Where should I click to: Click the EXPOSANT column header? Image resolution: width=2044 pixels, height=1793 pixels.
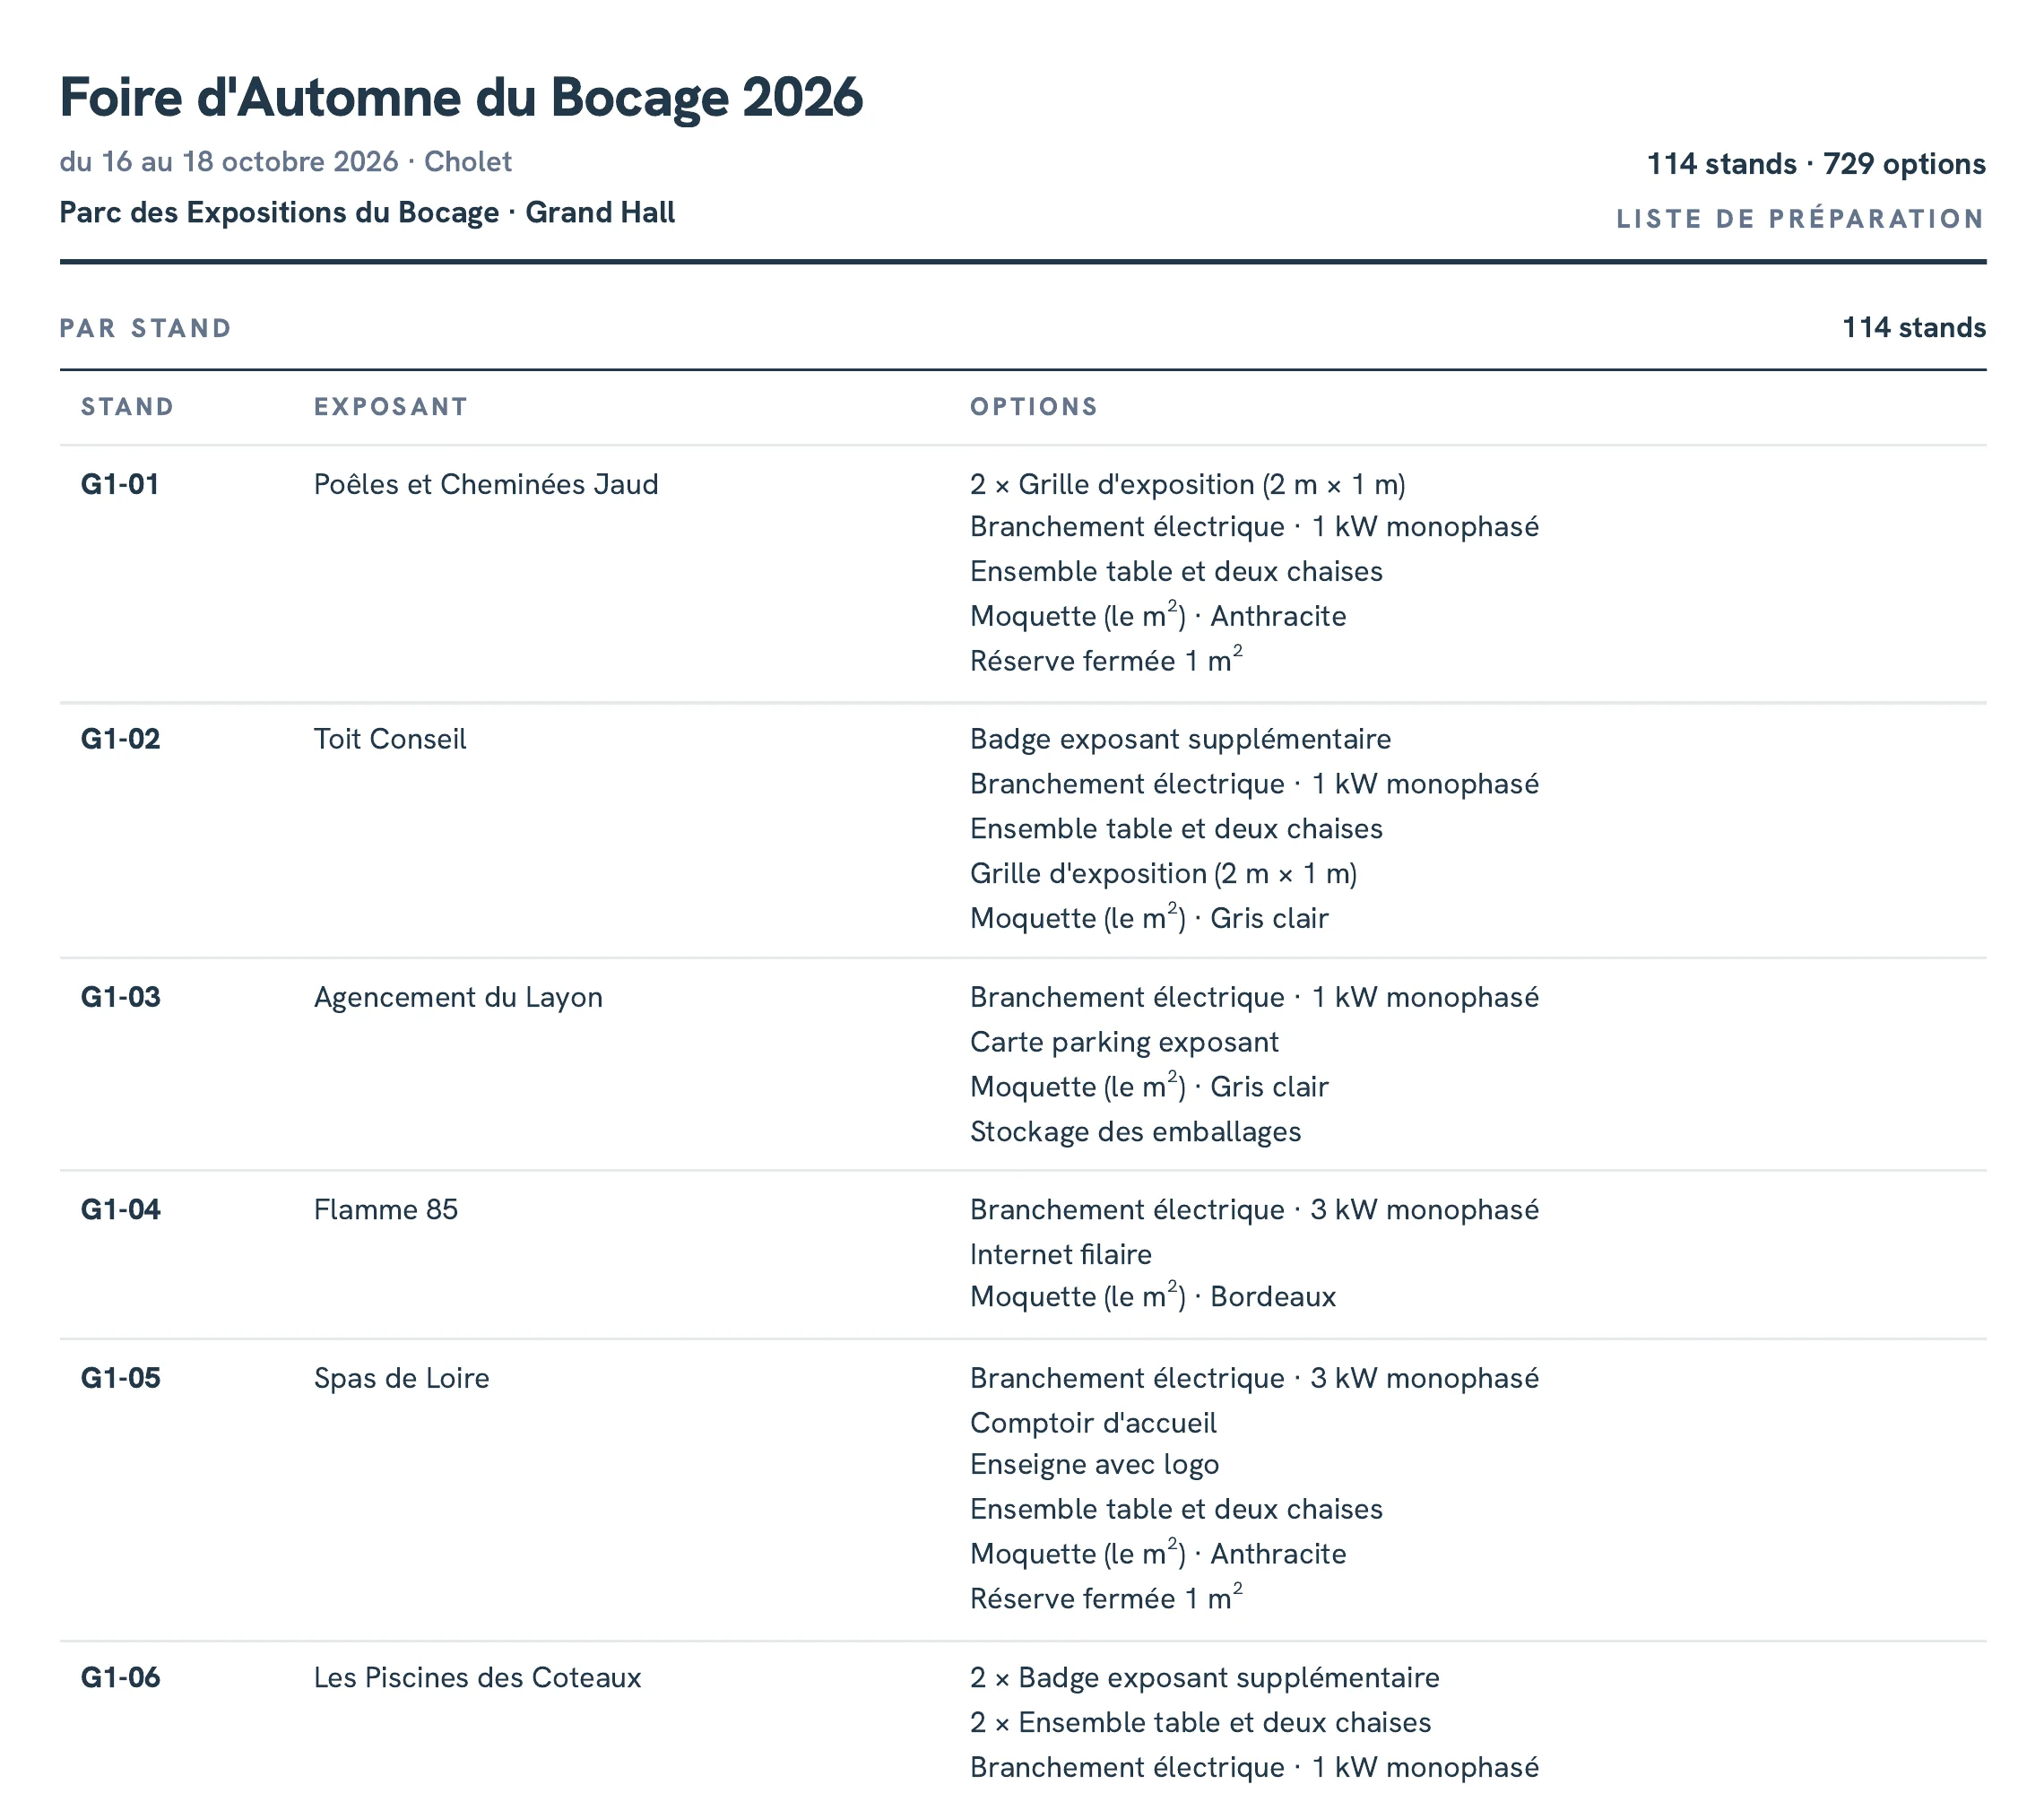(x=391, y=407)
